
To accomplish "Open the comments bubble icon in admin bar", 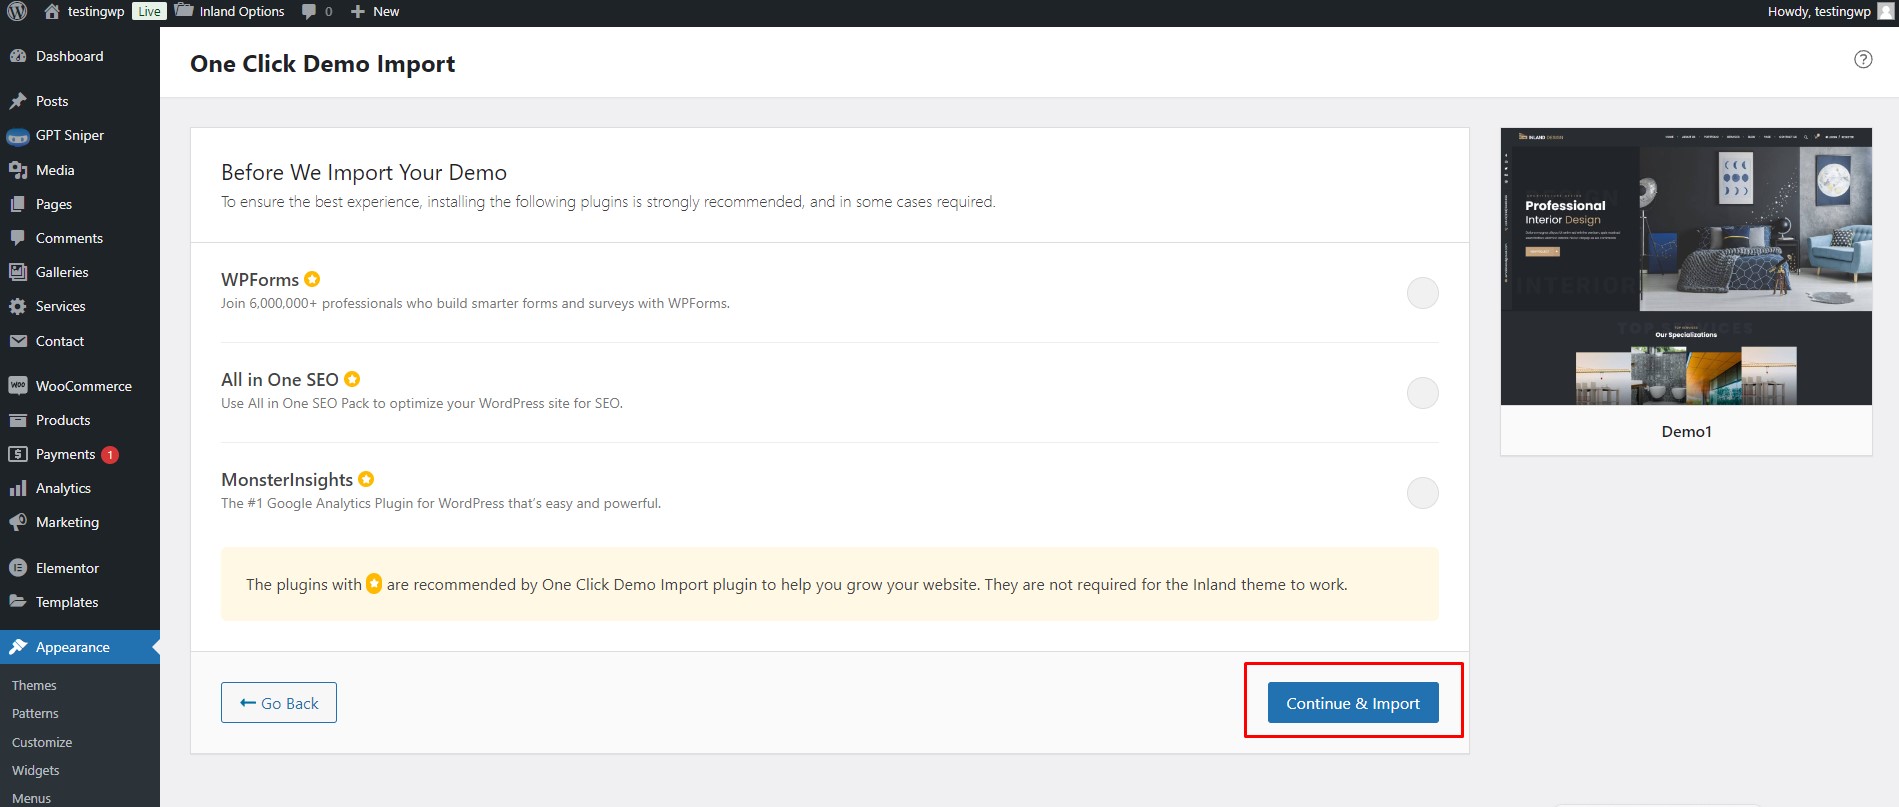I will tap(309, 12).
